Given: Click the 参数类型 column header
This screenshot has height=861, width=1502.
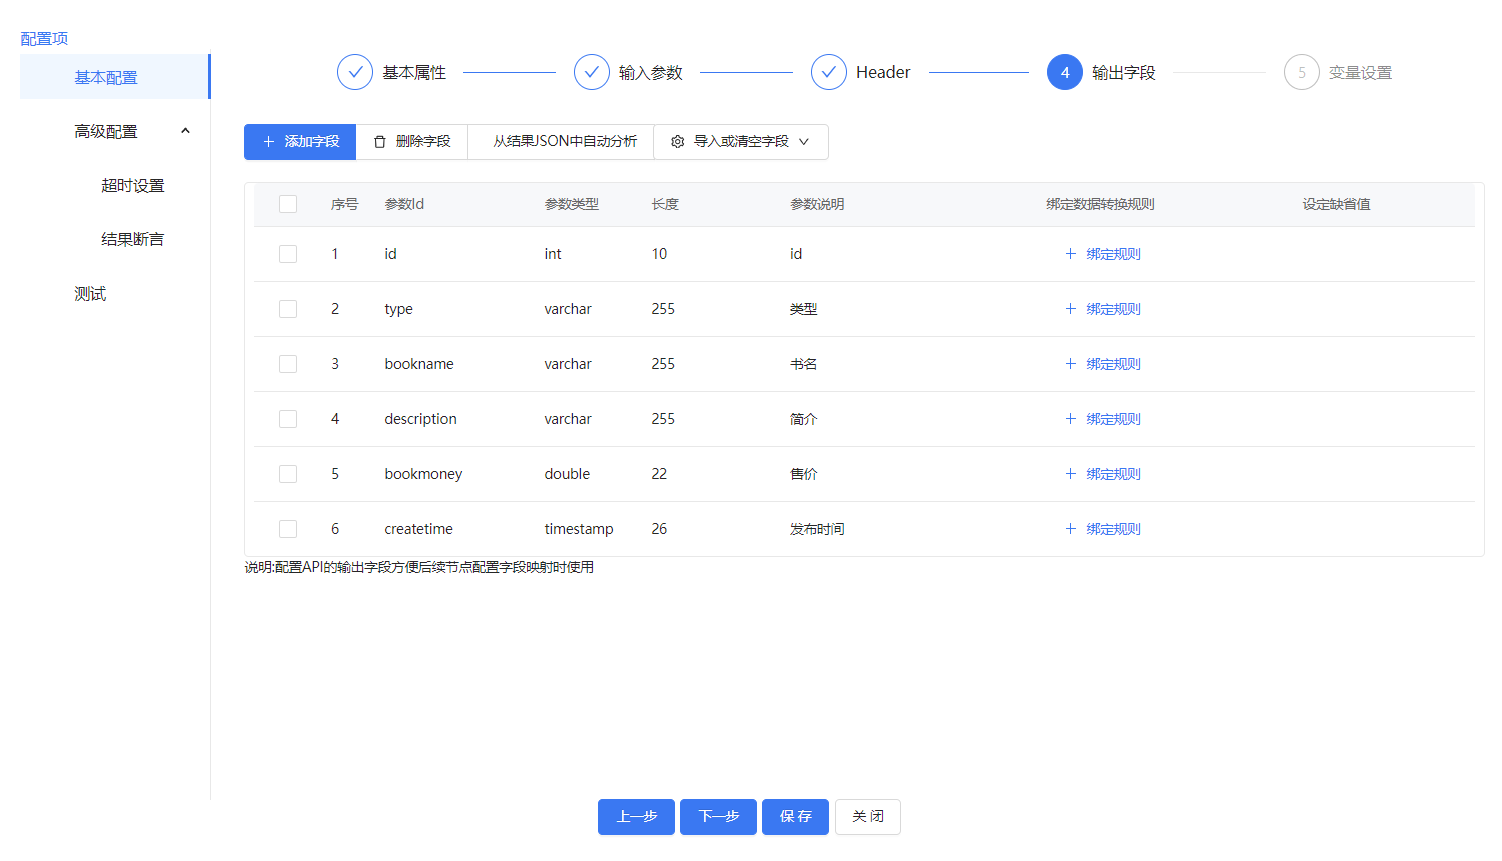Looking at the screenshot, I should [x=572, y=204].
